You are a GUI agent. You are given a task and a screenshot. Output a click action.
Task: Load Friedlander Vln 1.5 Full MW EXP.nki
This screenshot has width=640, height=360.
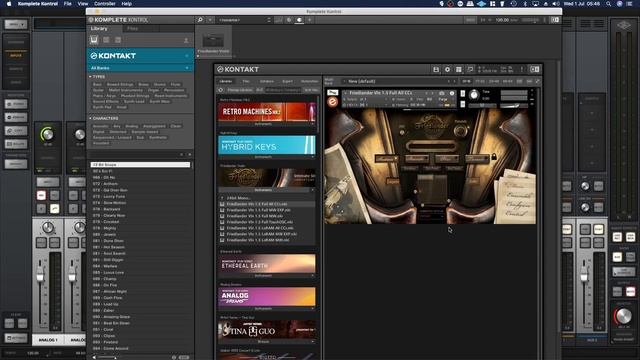[258, 210]
